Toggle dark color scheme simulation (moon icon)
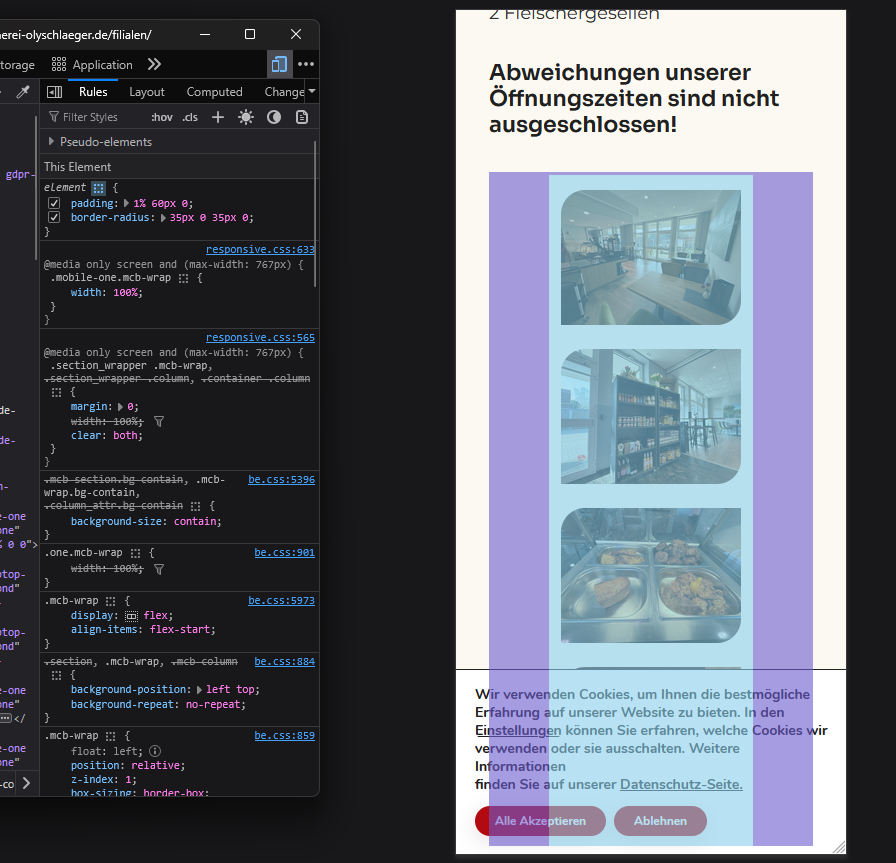Viewport: 896px width, 863px height. tap(274, 117)
